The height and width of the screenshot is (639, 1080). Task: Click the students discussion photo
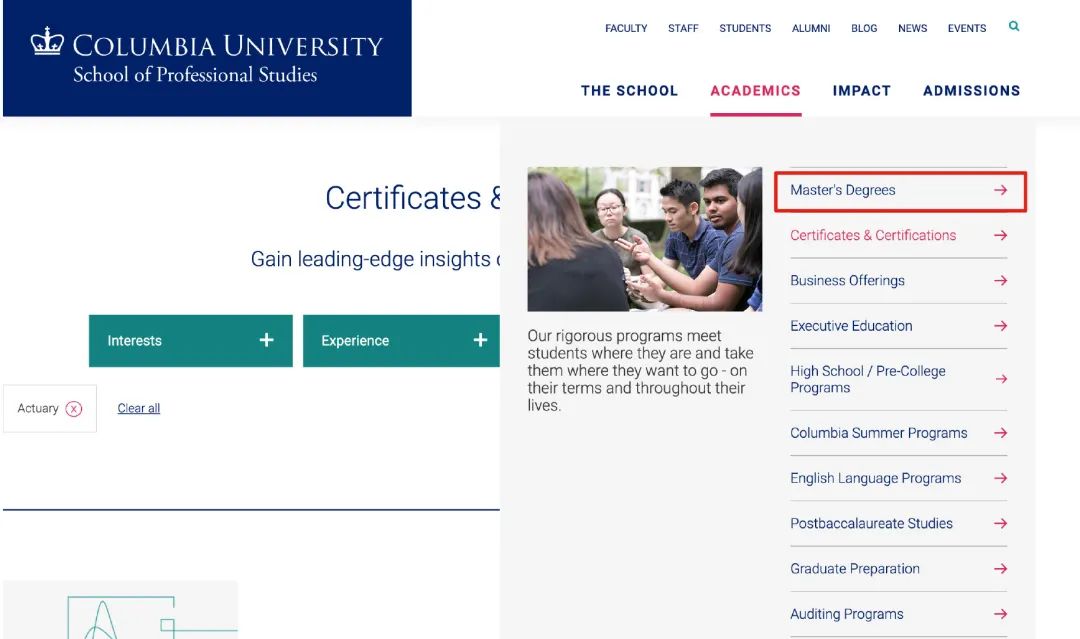click(x=644, y=239)
